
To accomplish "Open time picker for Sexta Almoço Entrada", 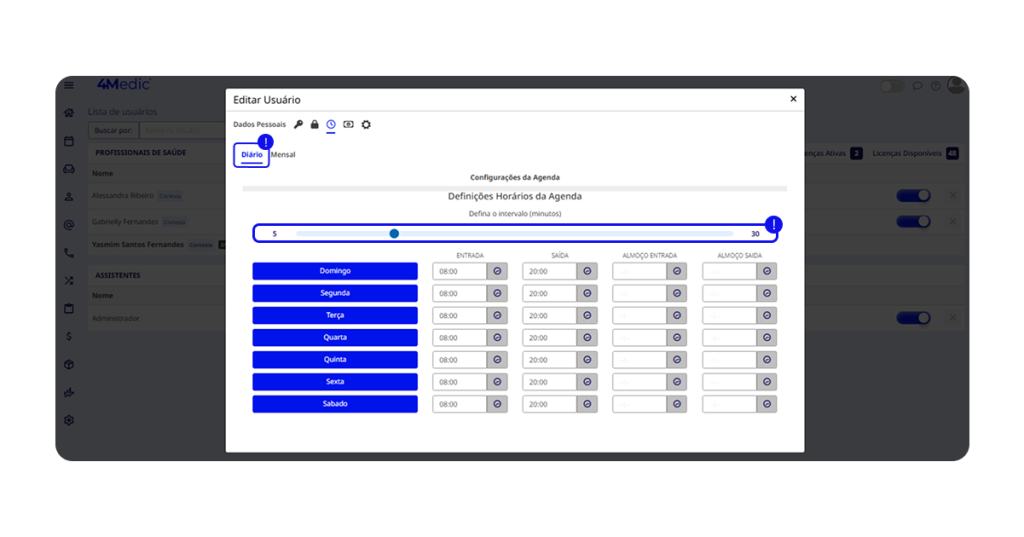I will pos(677,382).
